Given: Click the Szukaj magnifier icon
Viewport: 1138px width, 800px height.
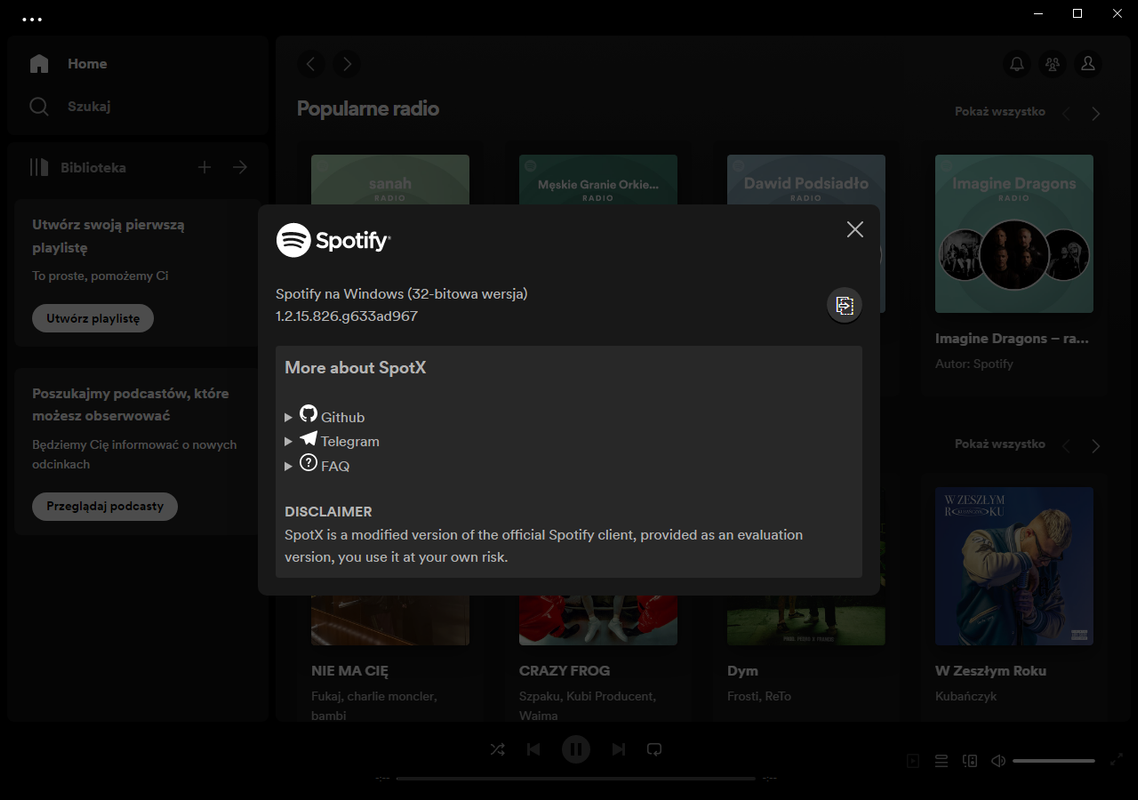Looking at the screenshot, I should 39,107.
